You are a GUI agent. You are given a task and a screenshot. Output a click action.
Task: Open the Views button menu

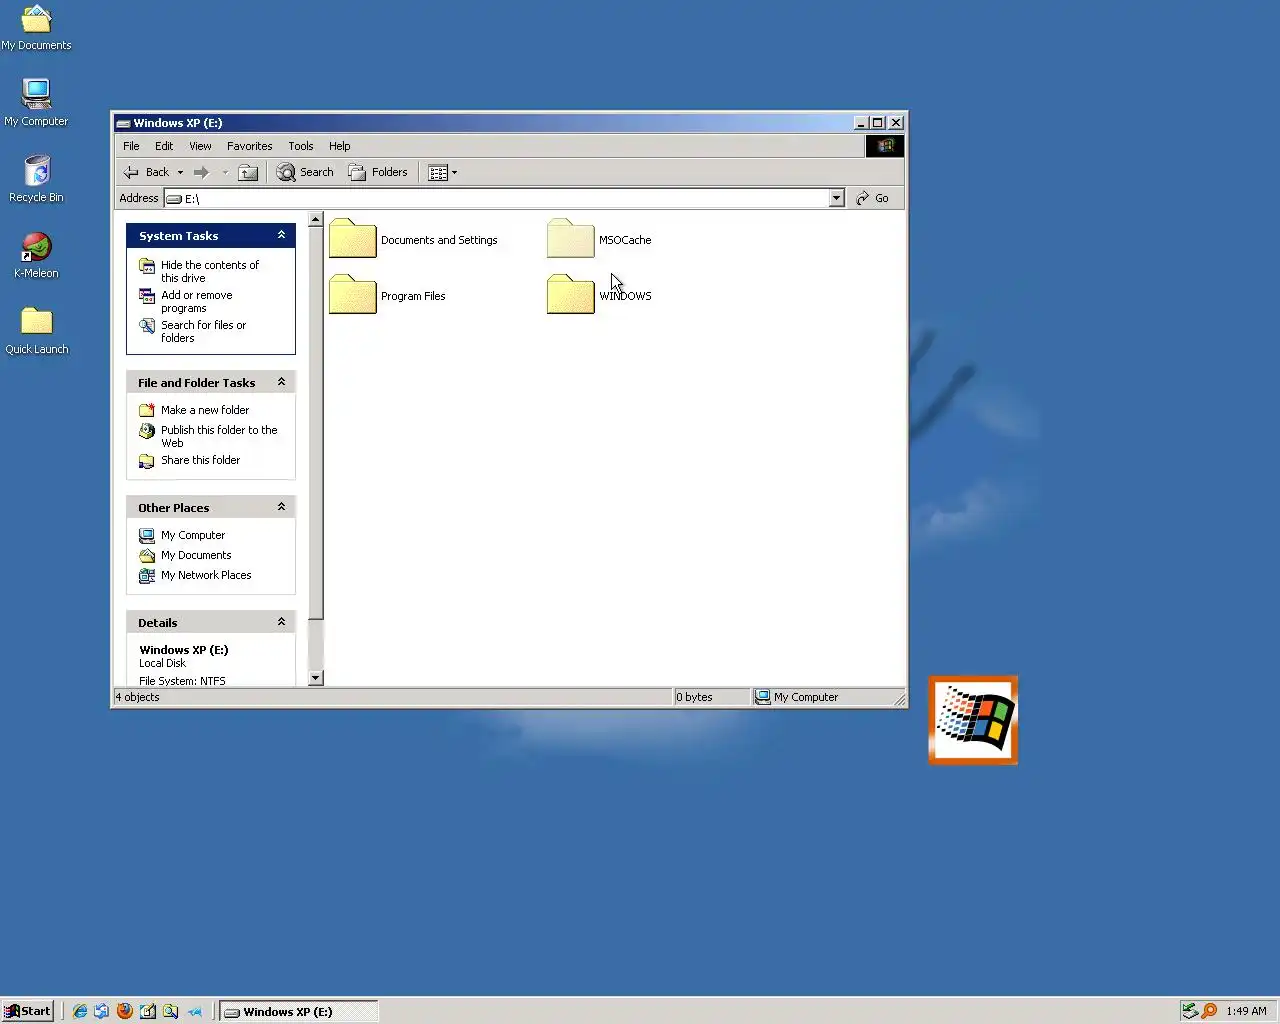pyautogui.click(x=442, y=172)
